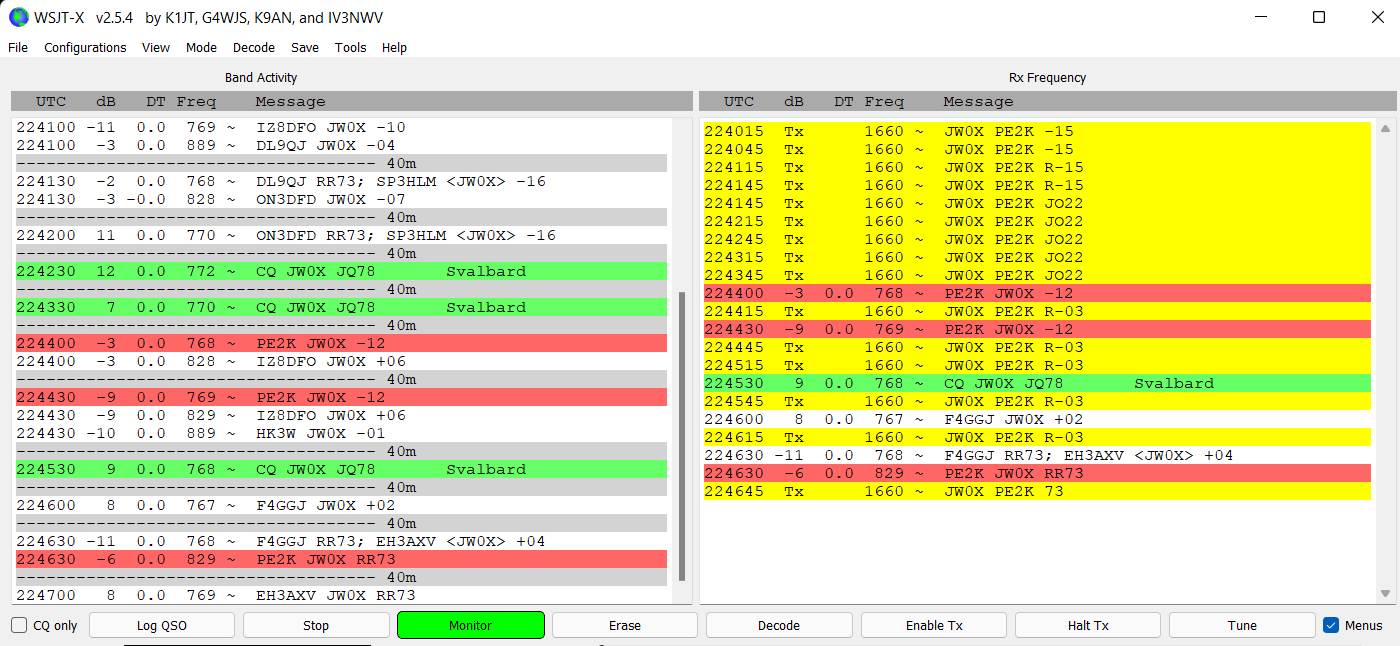Click the Log QSO button
Viewport: 1400px width, 646px height.
pyautogui.click(x=162, y=625)
